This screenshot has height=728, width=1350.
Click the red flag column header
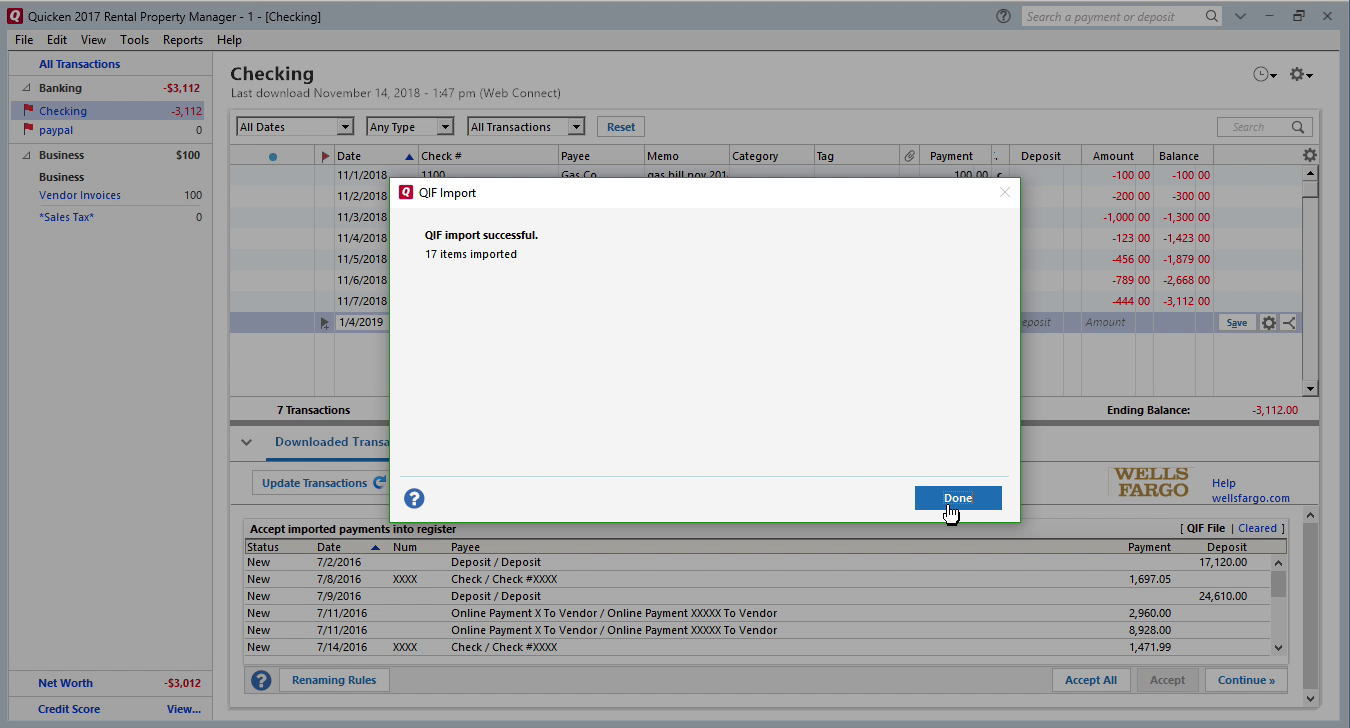pos(325,156)
